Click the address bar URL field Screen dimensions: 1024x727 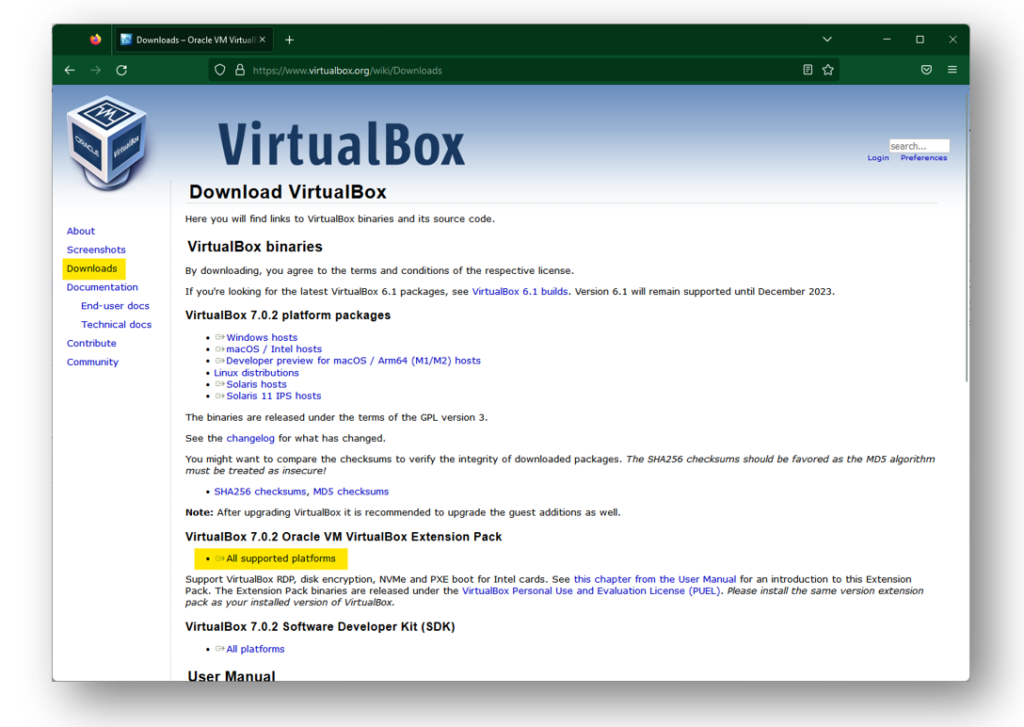pyautogui.click(x=522, y=70)
